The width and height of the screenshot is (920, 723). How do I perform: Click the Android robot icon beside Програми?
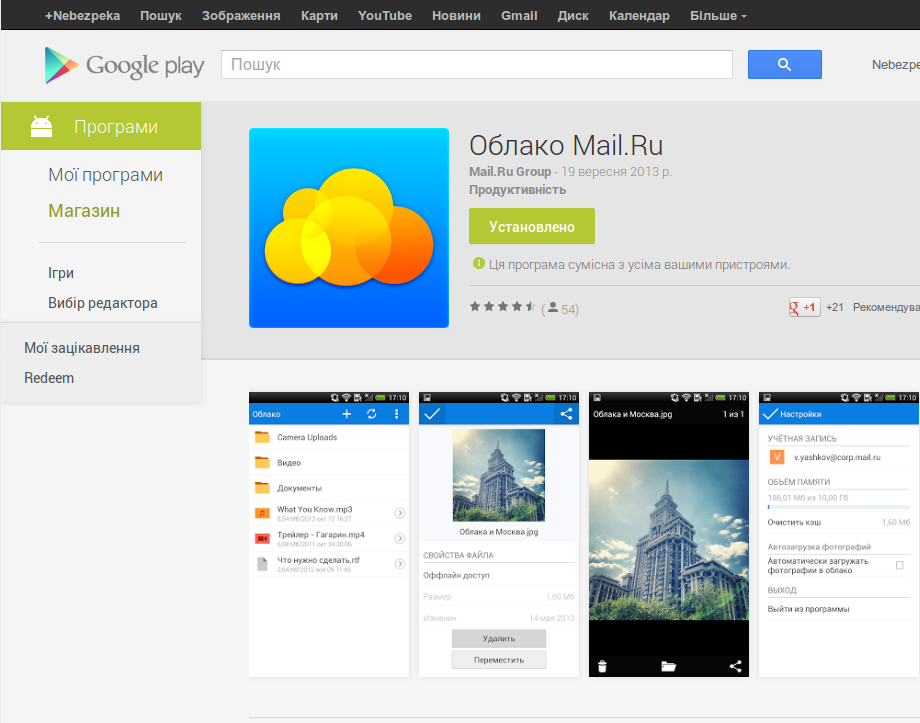[x=42, y=126]
